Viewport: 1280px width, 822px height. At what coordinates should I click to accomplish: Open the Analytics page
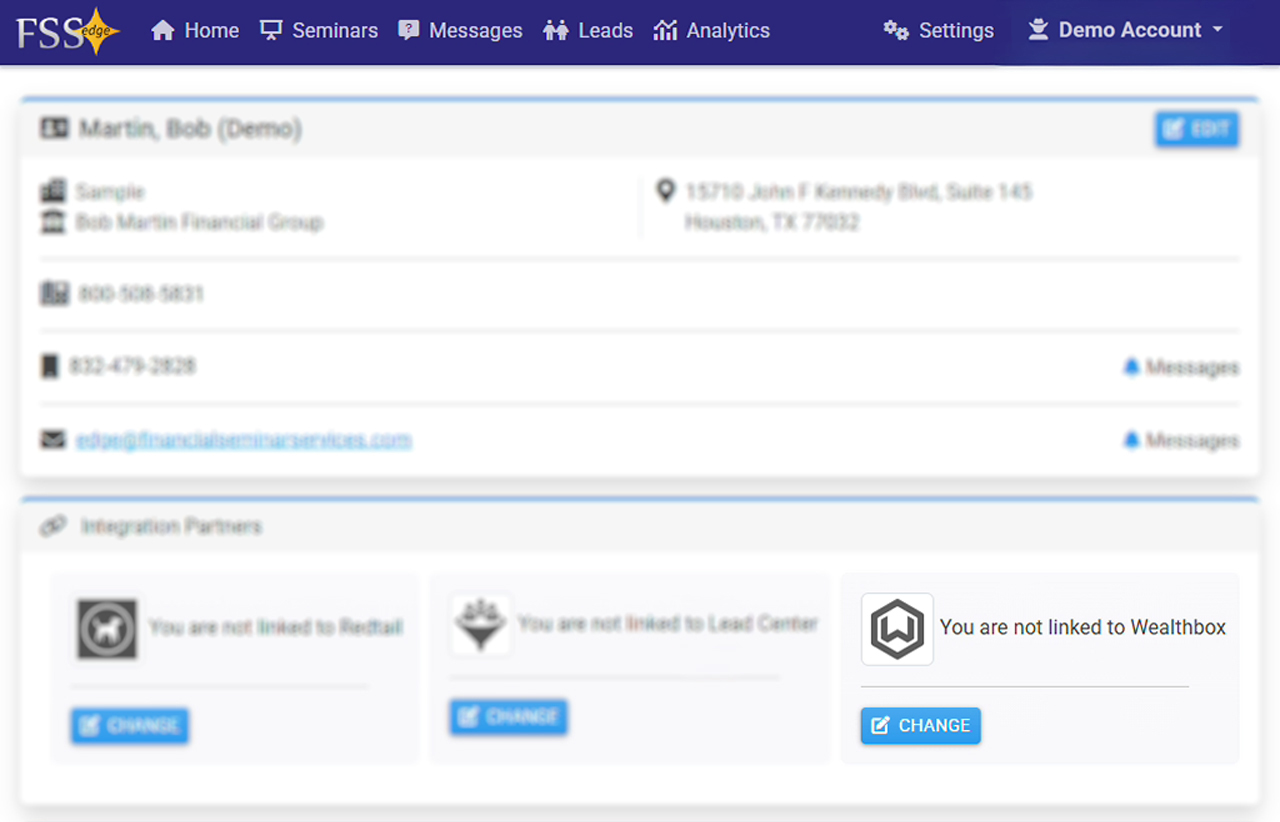pos(711,31)
